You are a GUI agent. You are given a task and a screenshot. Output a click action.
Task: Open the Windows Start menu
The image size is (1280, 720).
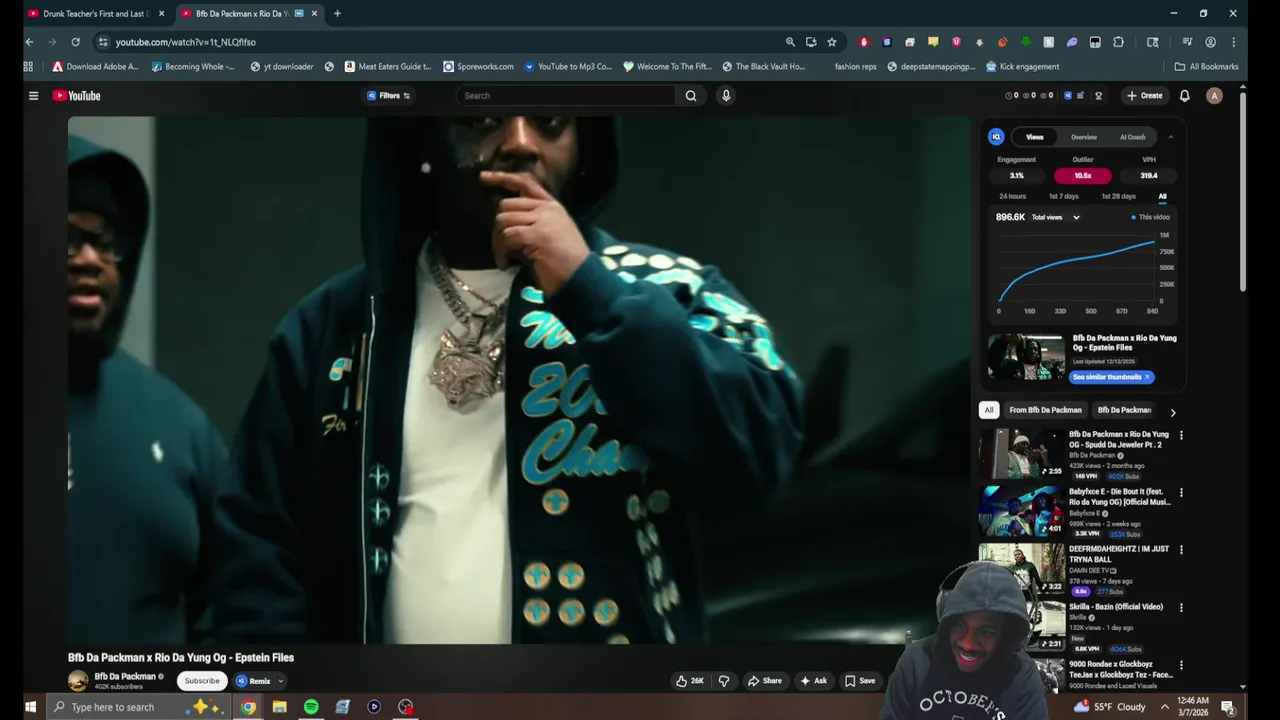coord(30,707)
